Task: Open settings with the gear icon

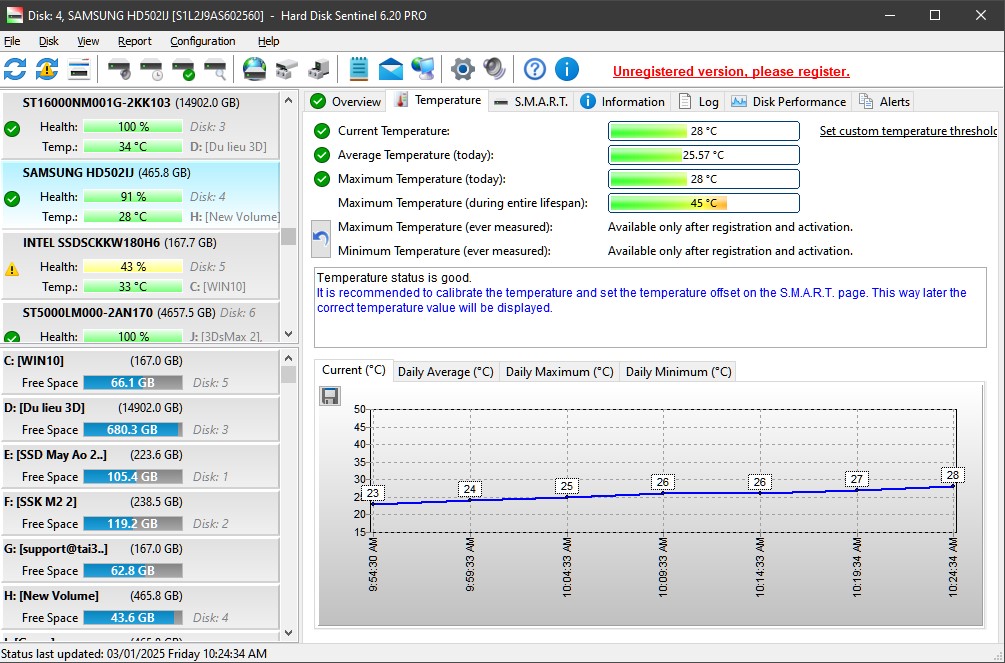Action: click(x=462, y=69)
